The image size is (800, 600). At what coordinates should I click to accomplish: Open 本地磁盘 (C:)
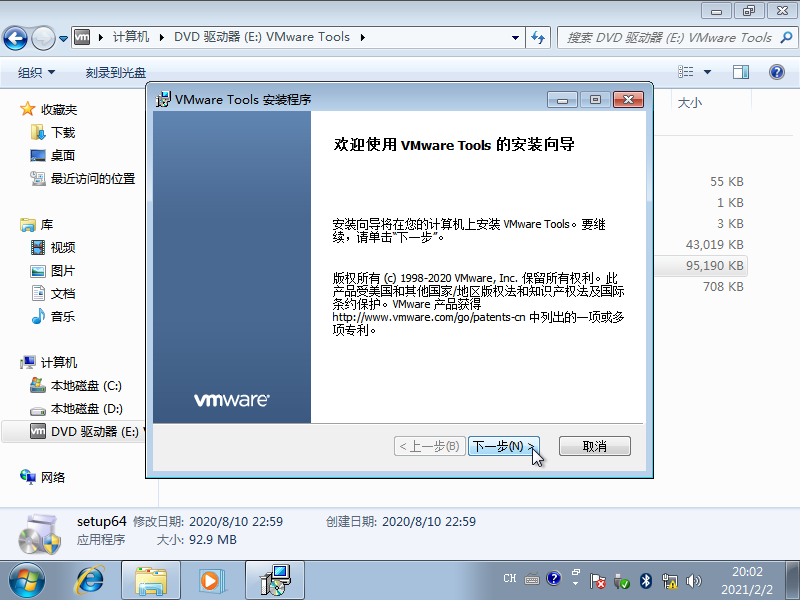click(77, 386)
